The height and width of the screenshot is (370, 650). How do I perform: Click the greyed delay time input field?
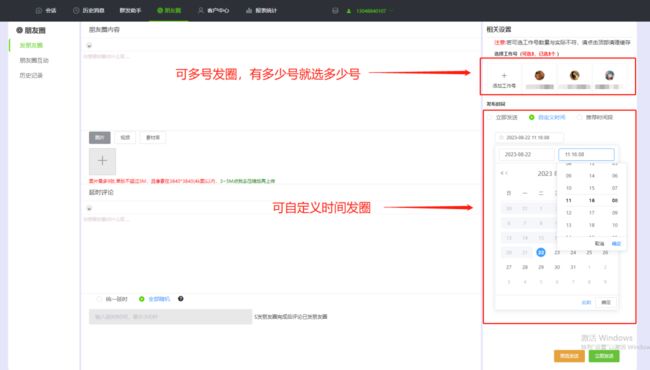coord(170,317)
